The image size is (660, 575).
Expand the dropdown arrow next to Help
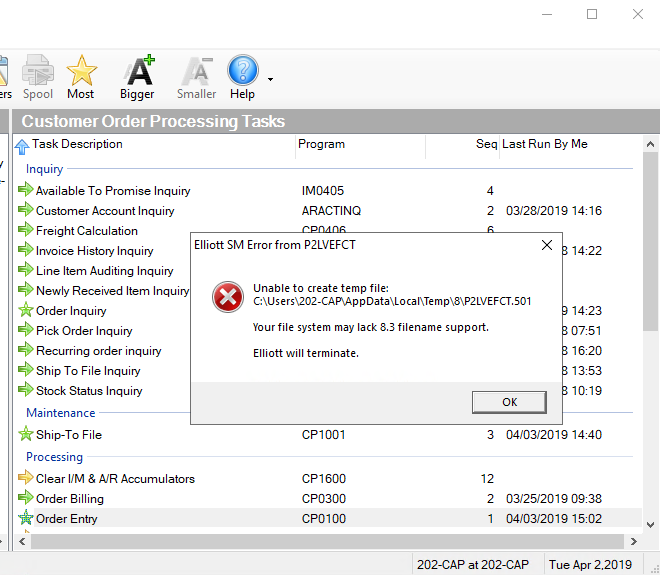click(270, 79)
